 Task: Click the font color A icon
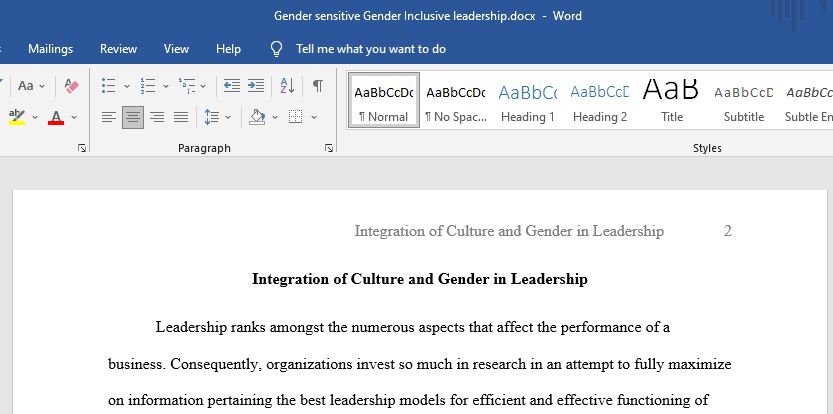click(x=56, y=117)
